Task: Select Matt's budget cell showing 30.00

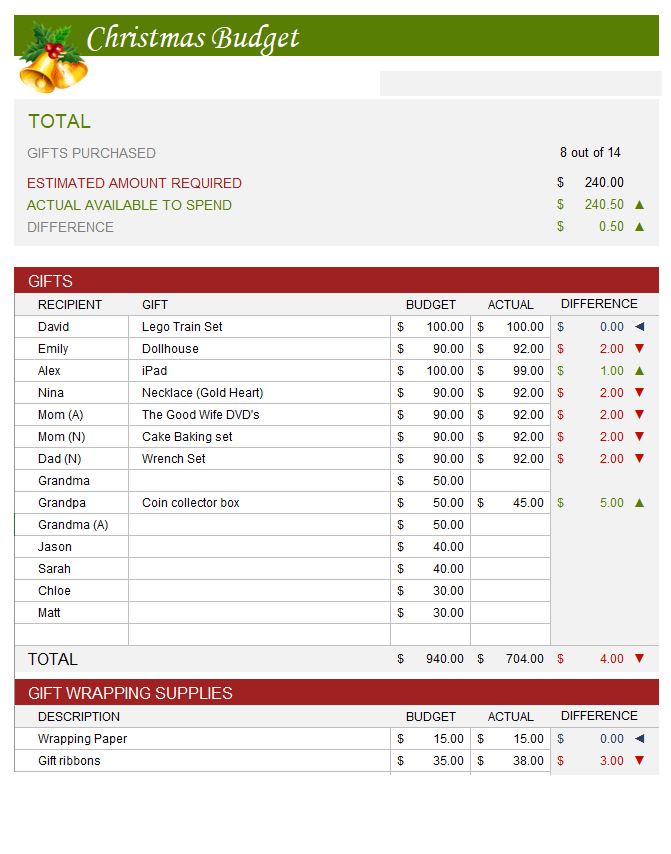Action: coord(430,613)
